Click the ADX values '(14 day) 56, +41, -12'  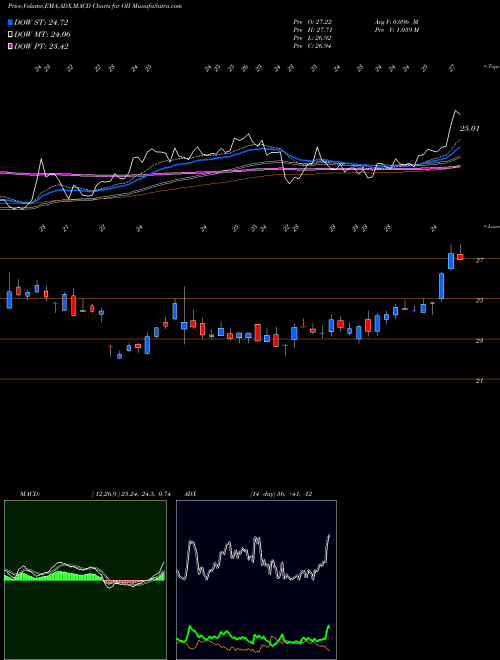click(280, 494)
